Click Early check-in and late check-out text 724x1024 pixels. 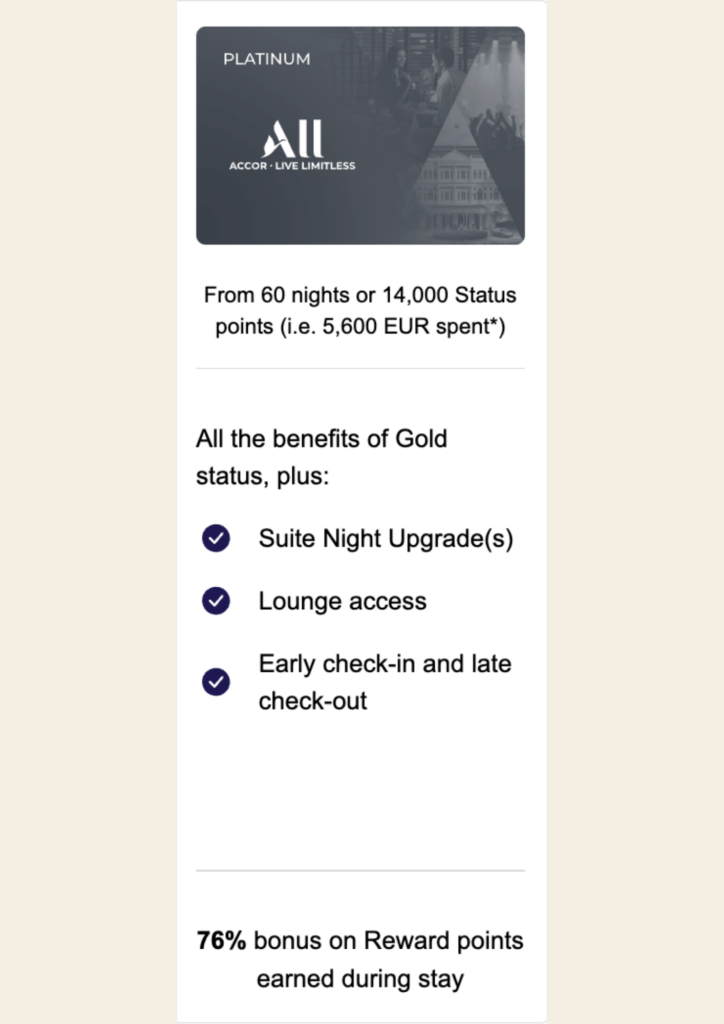pyautogui.click(x=385, y=682)
